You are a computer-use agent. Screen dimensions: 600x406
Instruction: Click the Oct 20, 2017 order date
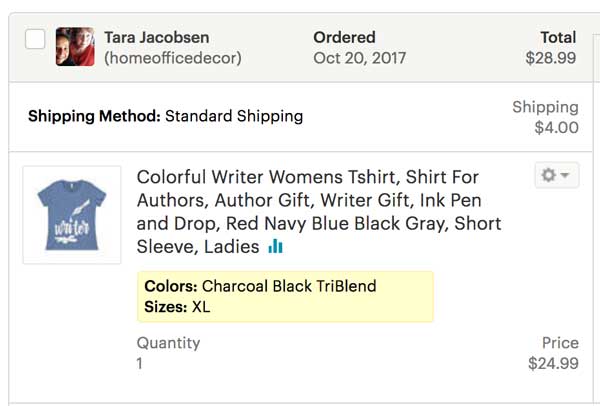pyautogui.click(x=359, y=58)
